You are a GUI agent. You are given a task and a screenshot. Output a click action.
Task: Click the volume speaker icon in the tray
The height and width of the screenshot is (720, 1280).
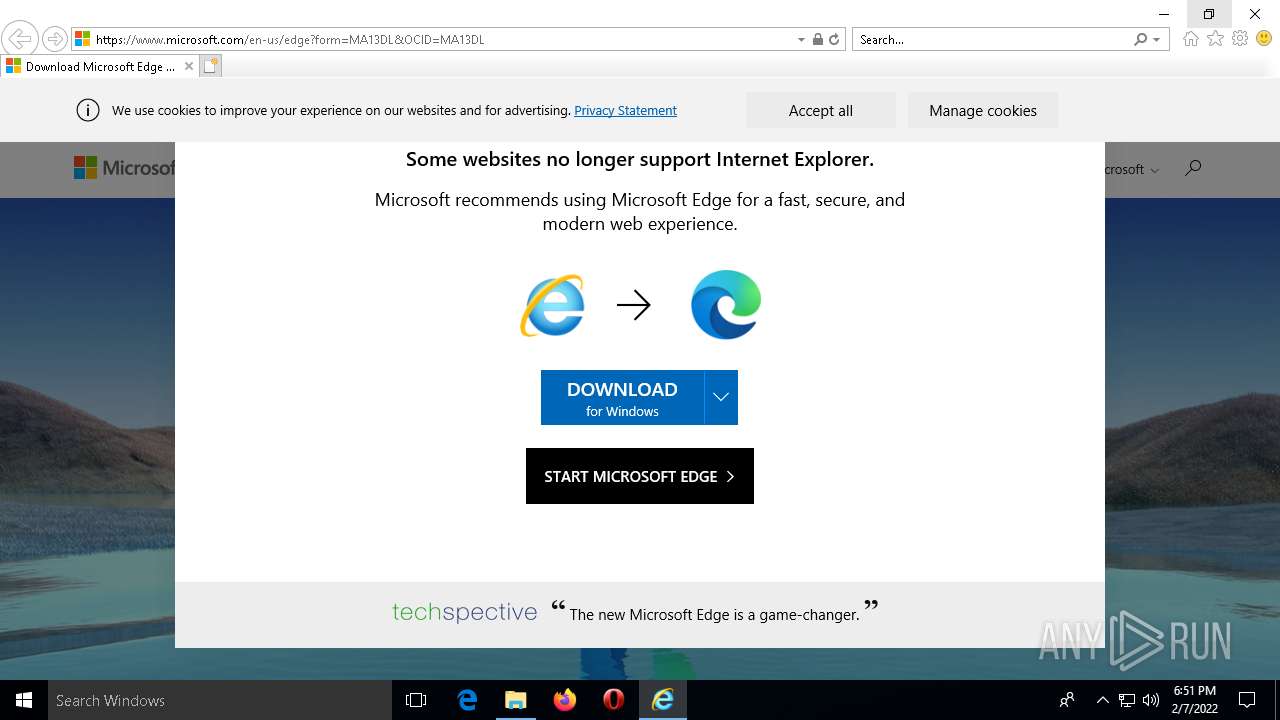click(x=1151, y=700)
